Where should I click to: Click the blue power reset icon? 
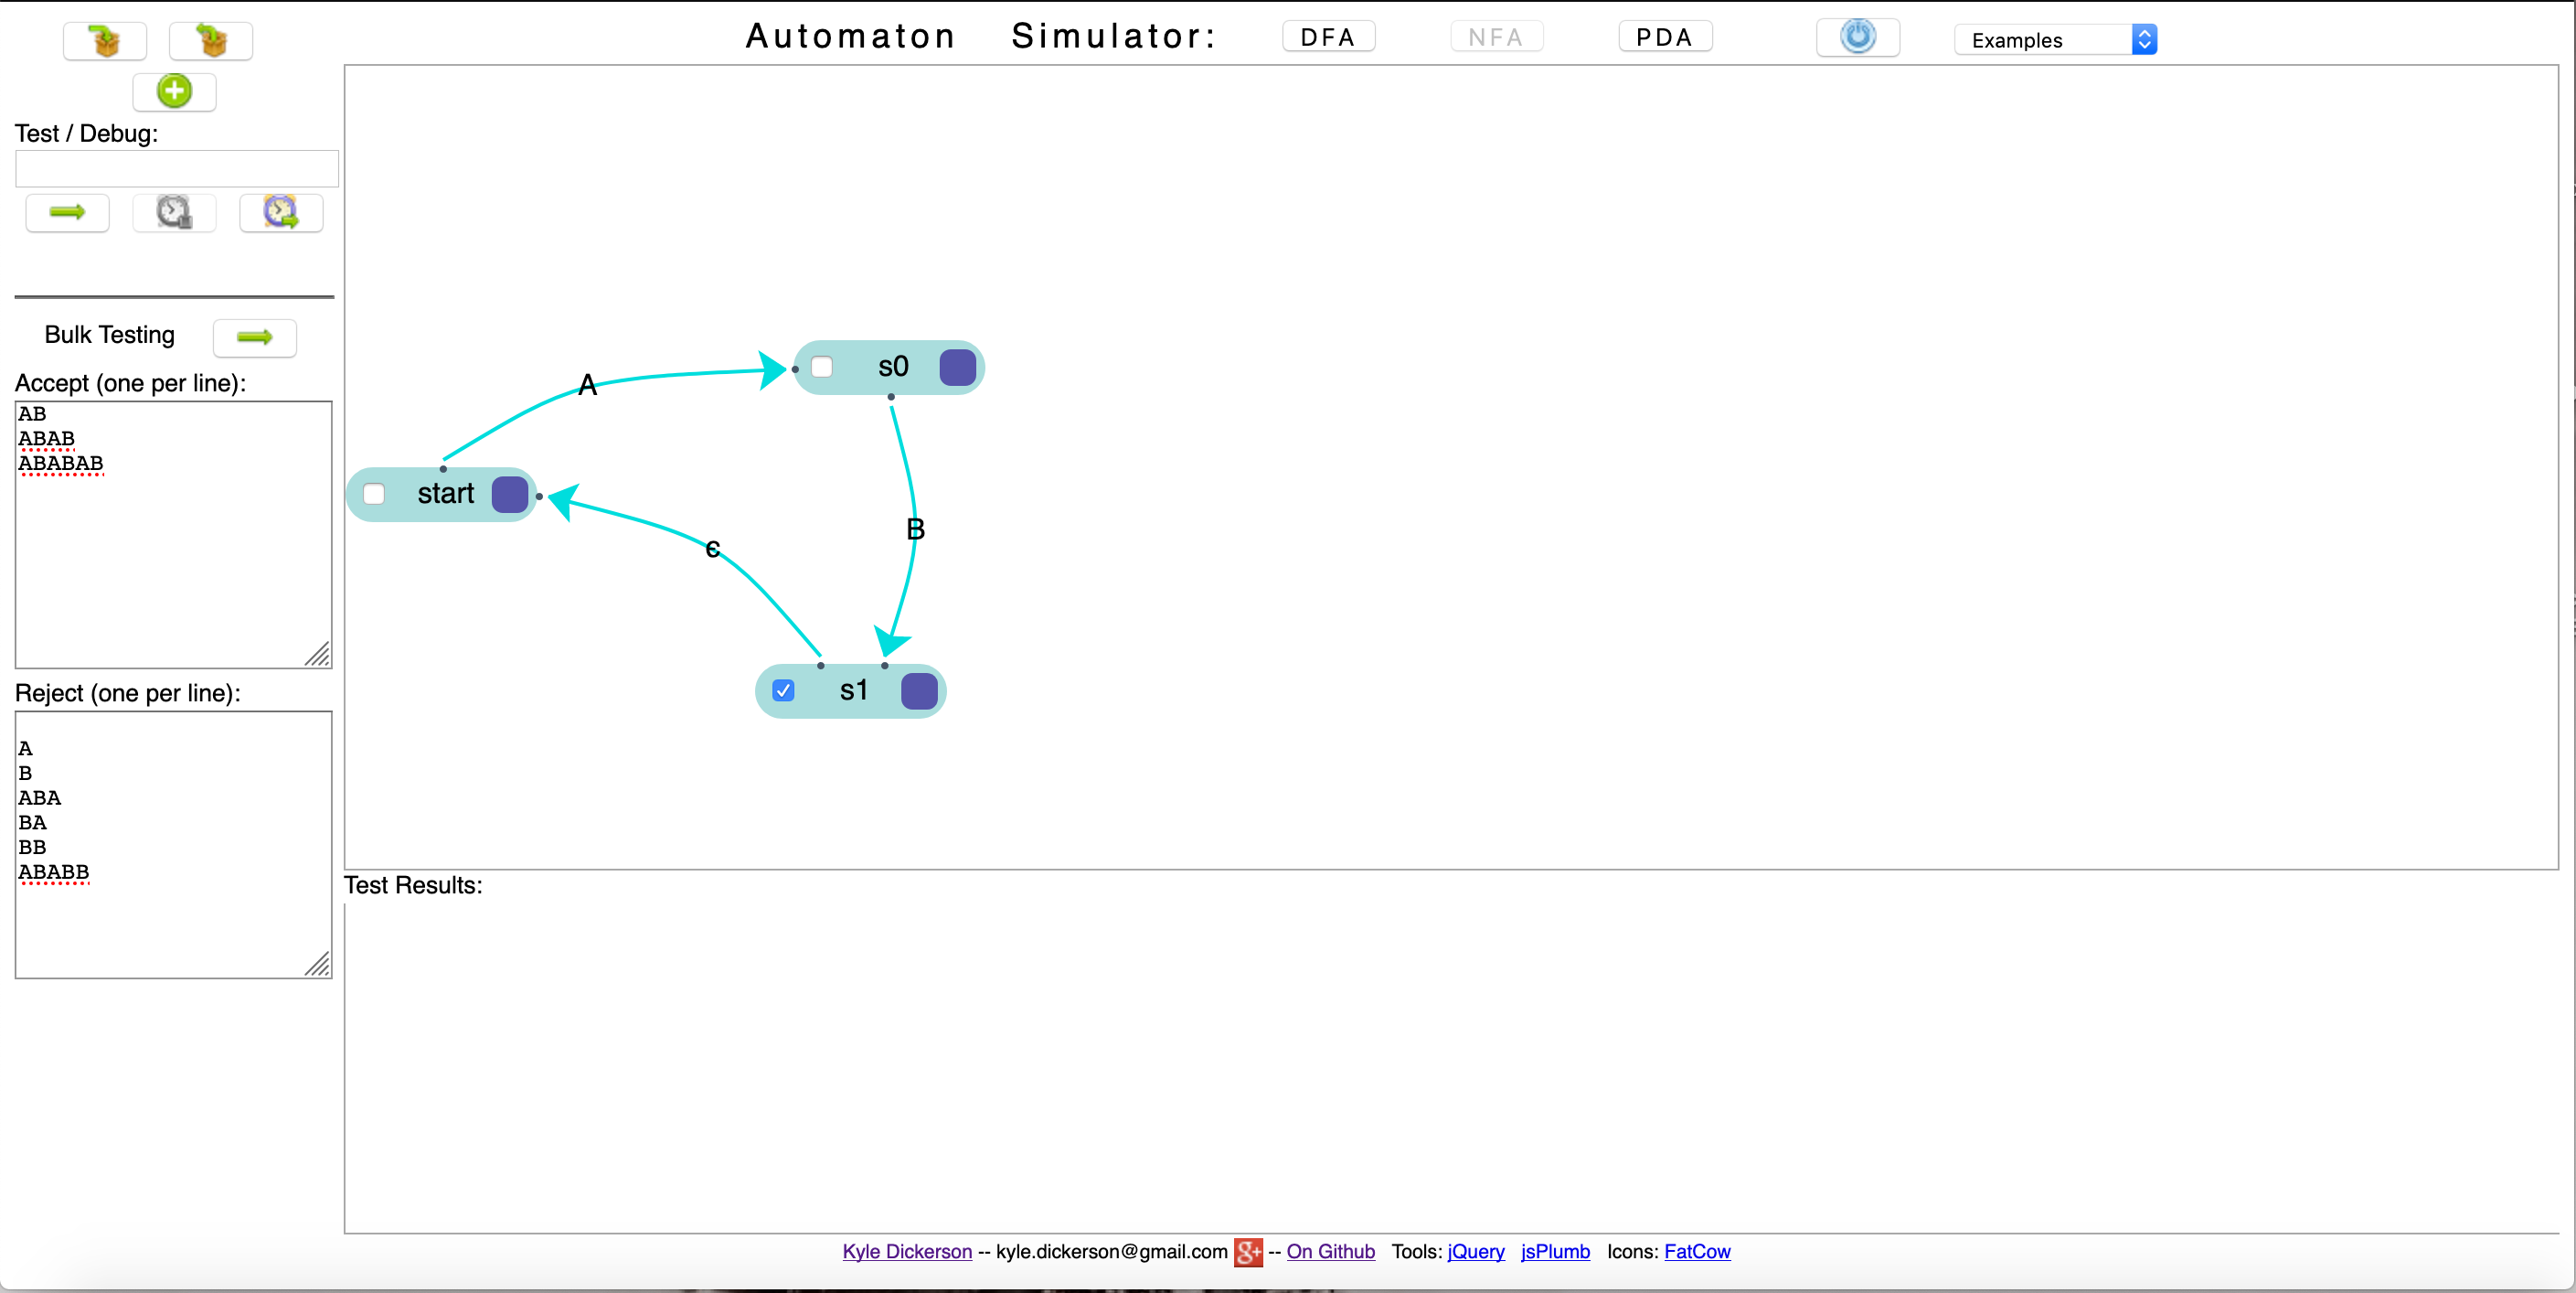[x=1857, y=38]
